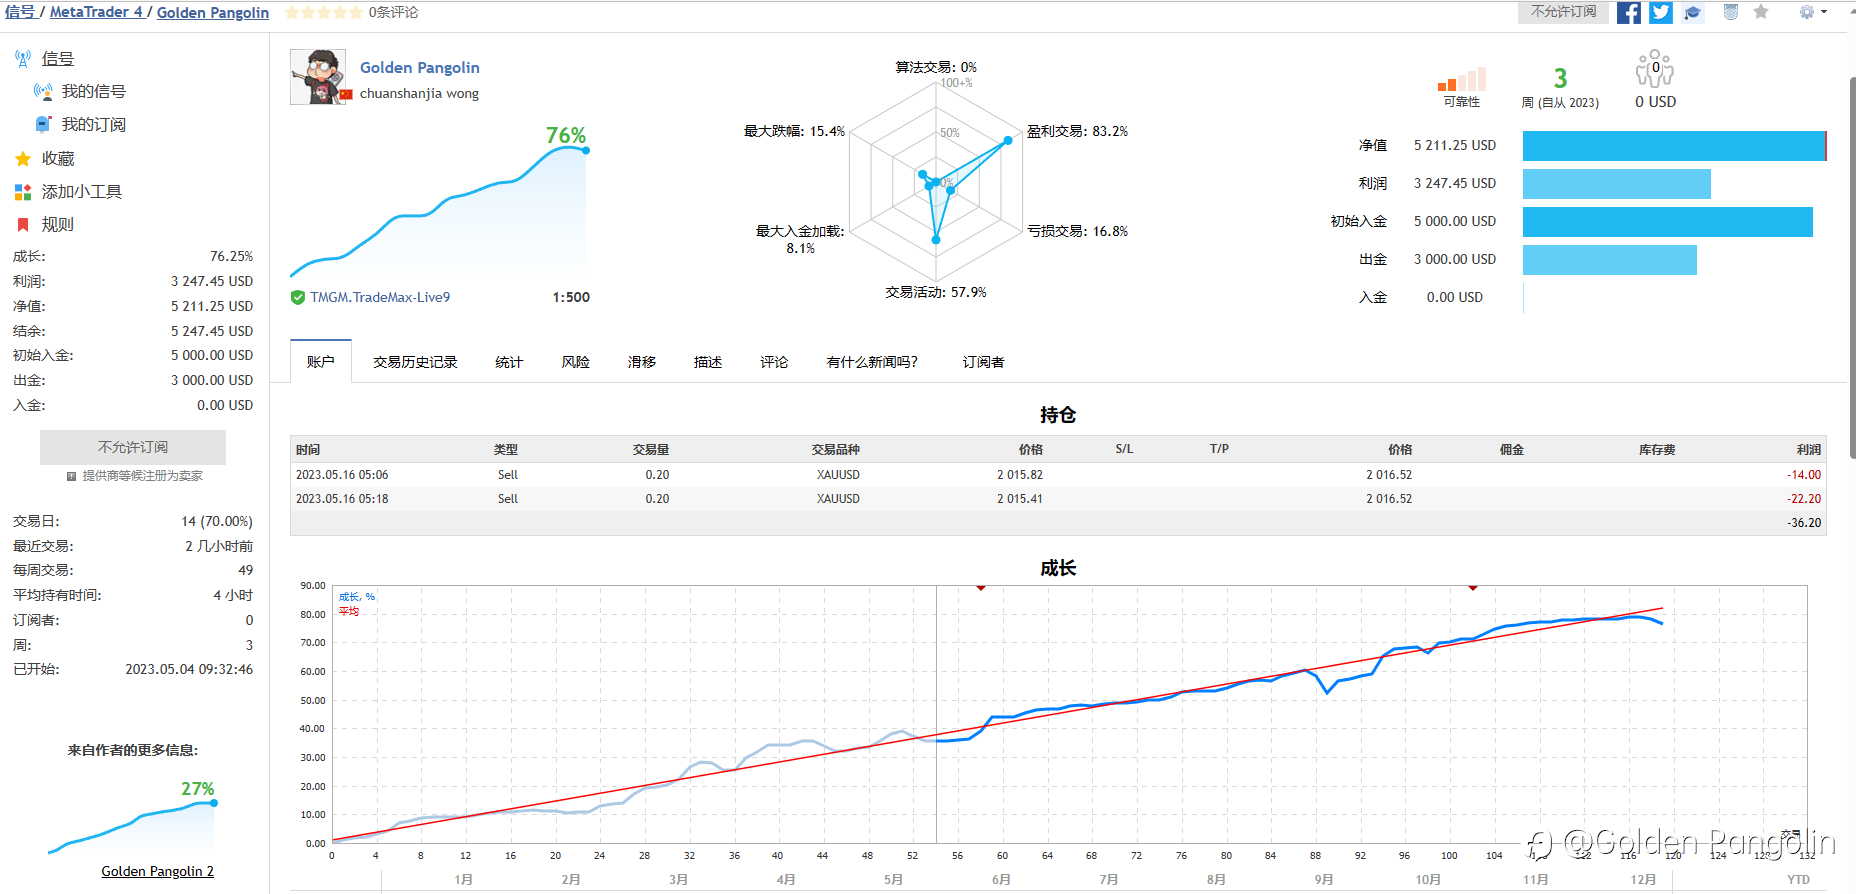Click the 净值 equity bar

click(x=1674, y=146)
